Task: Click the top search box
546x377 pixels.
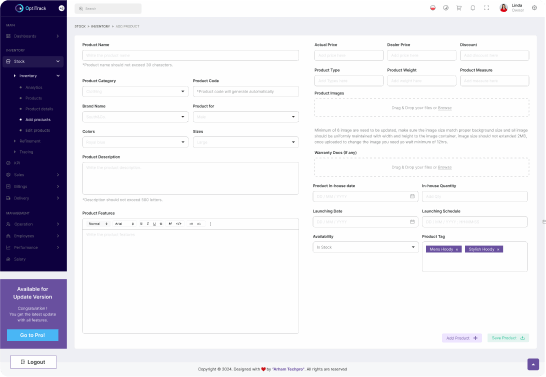Action: (108, 8)
